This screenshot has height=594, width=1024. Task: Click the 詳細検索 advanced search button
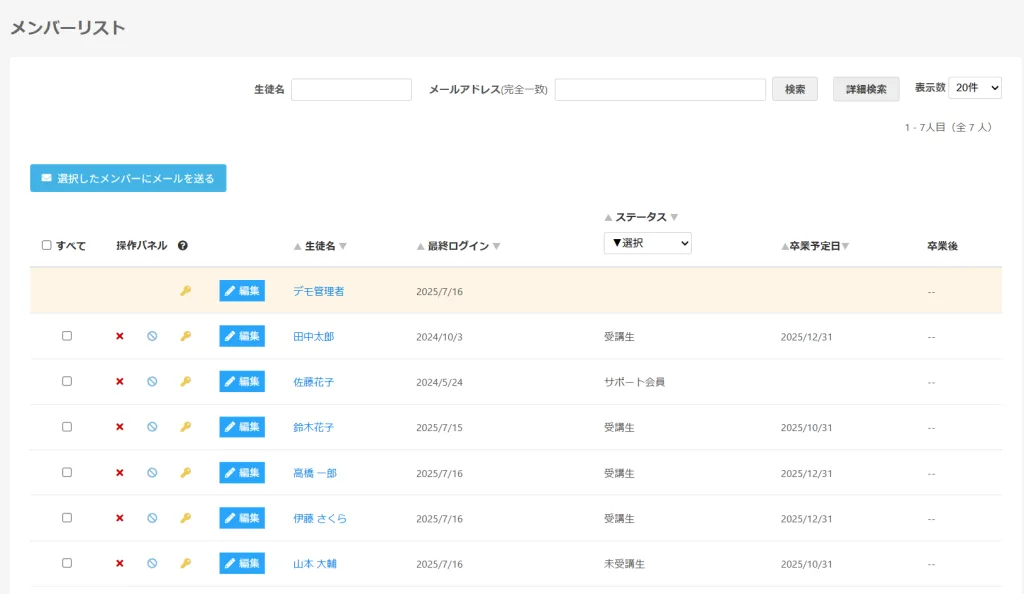[x=866, y=89]
